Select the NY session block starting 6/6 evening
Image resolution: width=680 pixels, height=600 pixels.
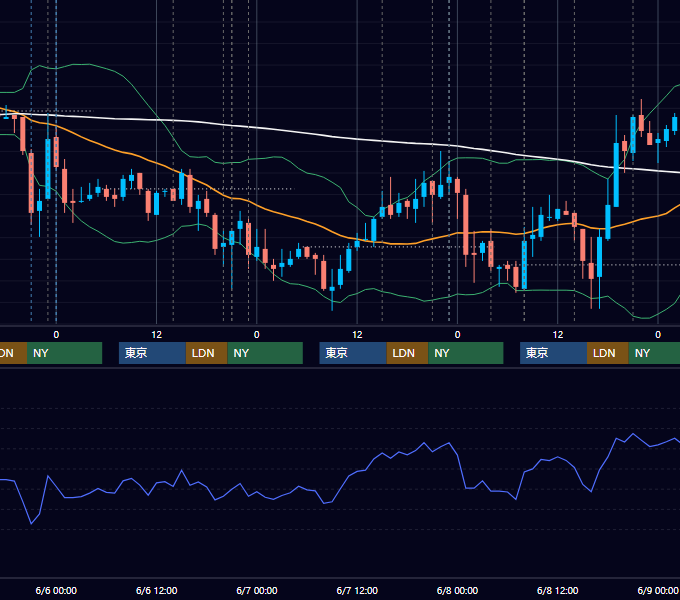point(265,353)
